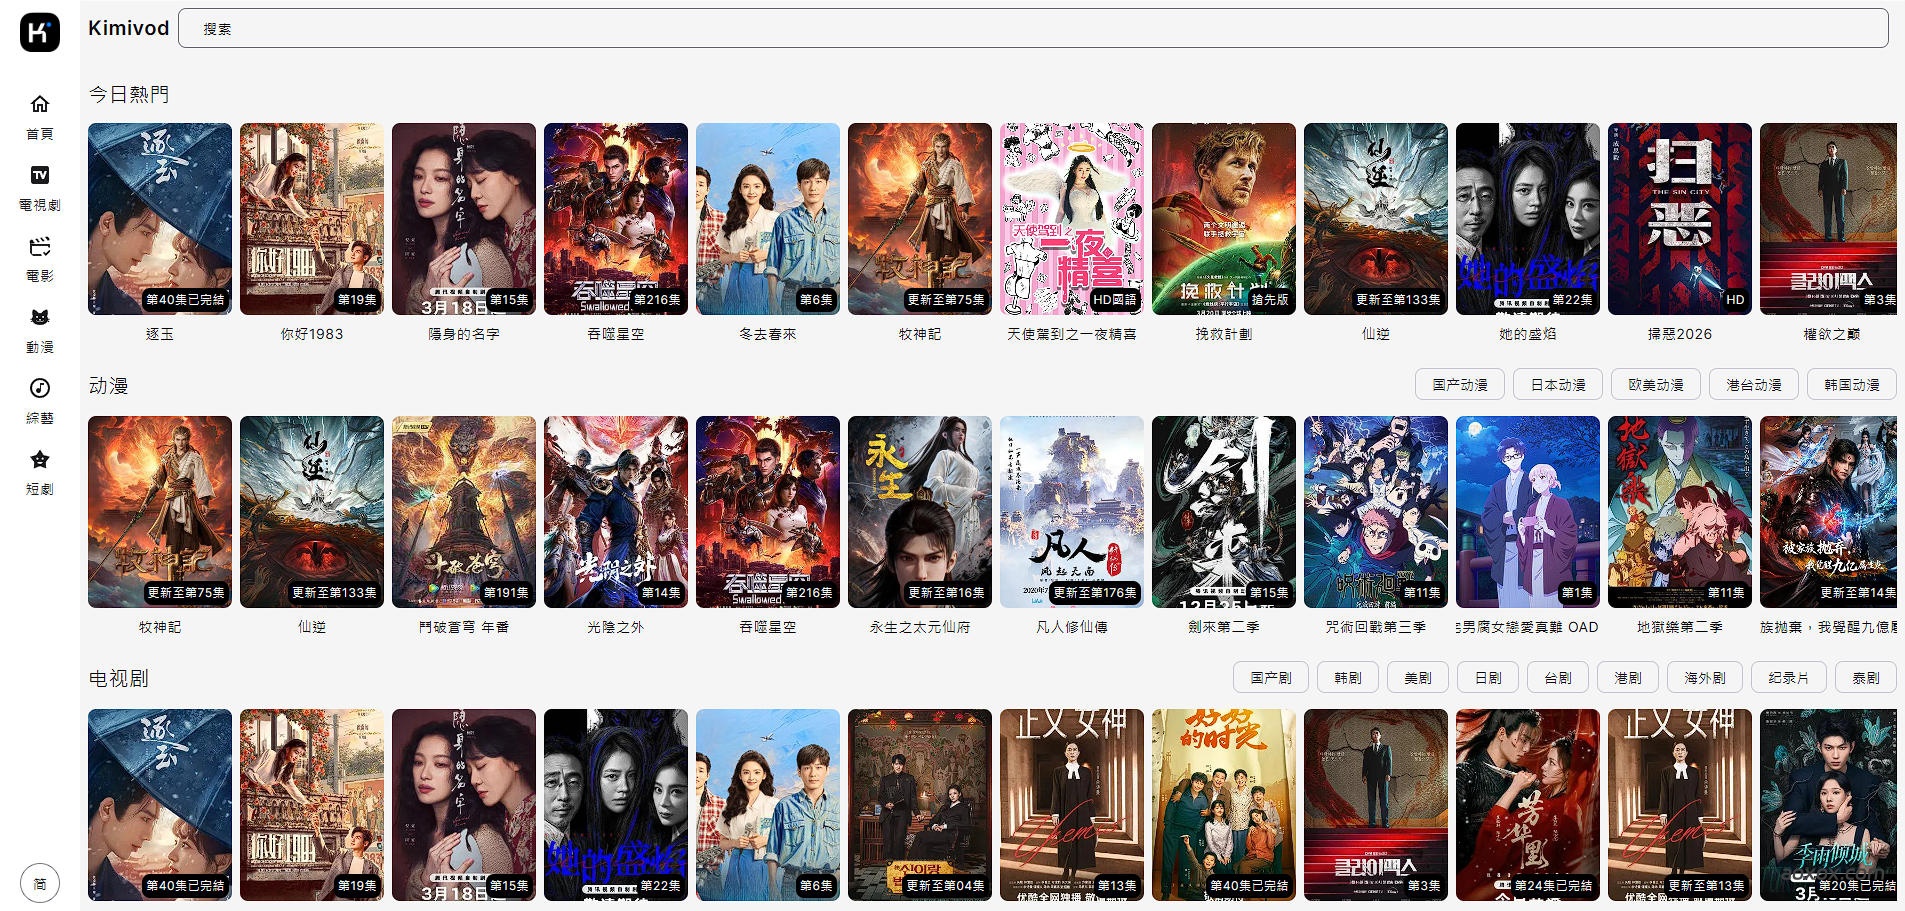
Task: Click the Kimivod logo icon
Action: [39, 32]
